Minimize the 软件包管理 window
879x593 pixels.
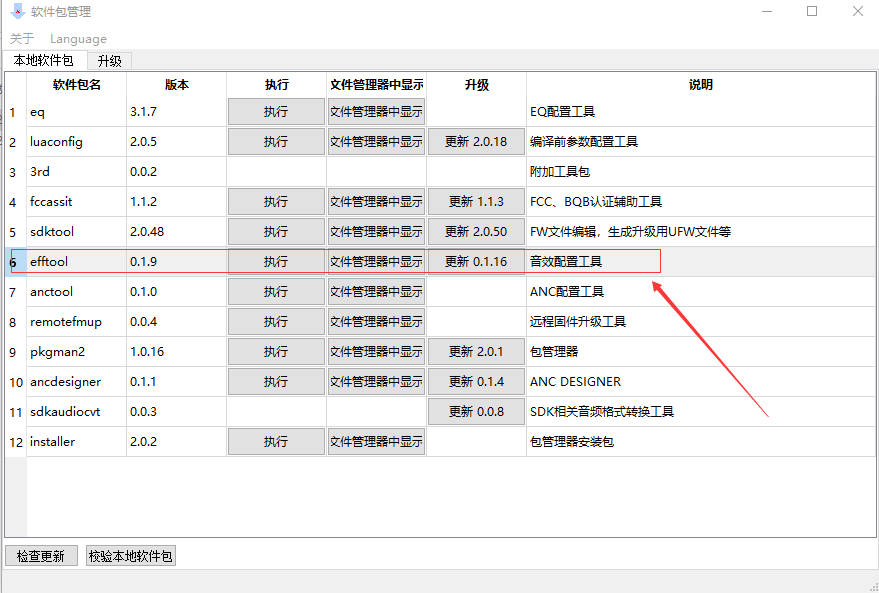point(767,11)
